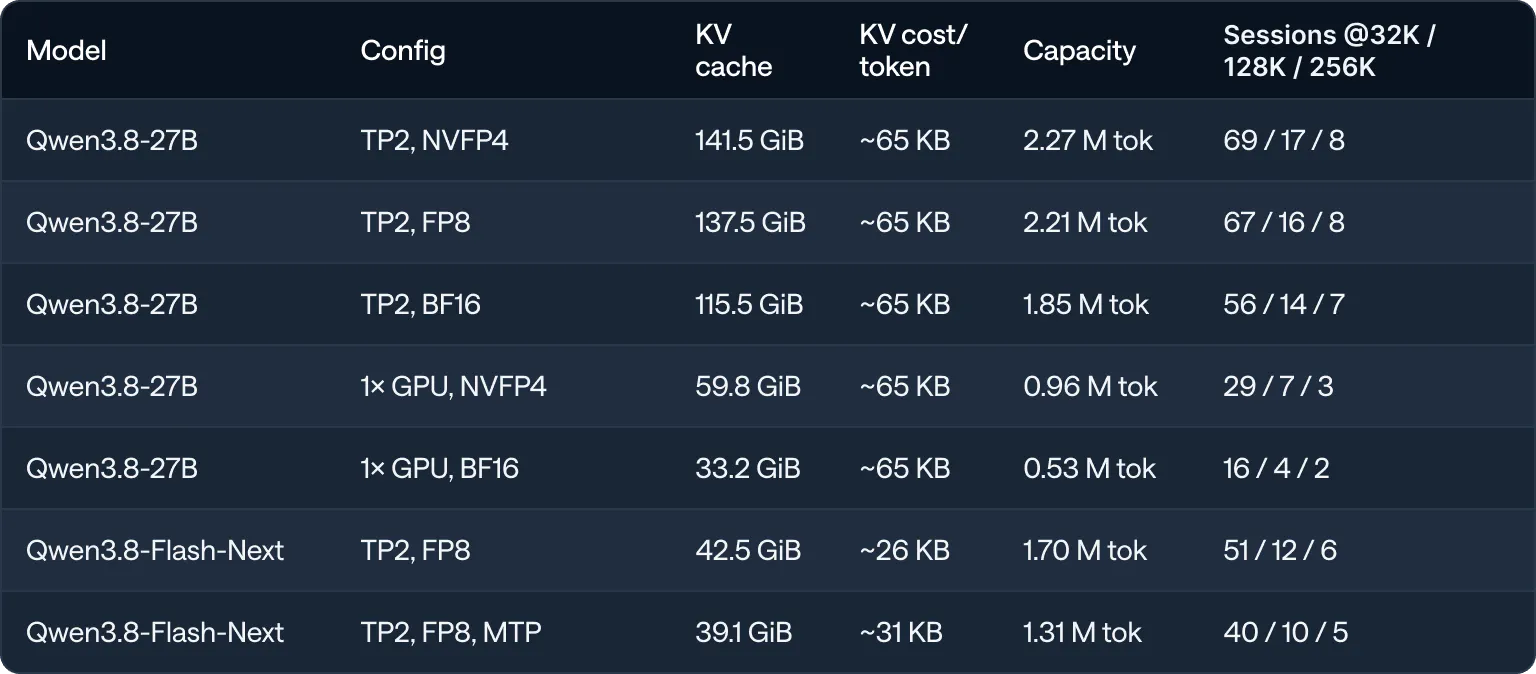Image resolution: width=1536 pixels, height=674 pixels.
Task: Select the 1× GPU, NVFP4 cell
Action: pyautogui.click(x=454, y=386)
